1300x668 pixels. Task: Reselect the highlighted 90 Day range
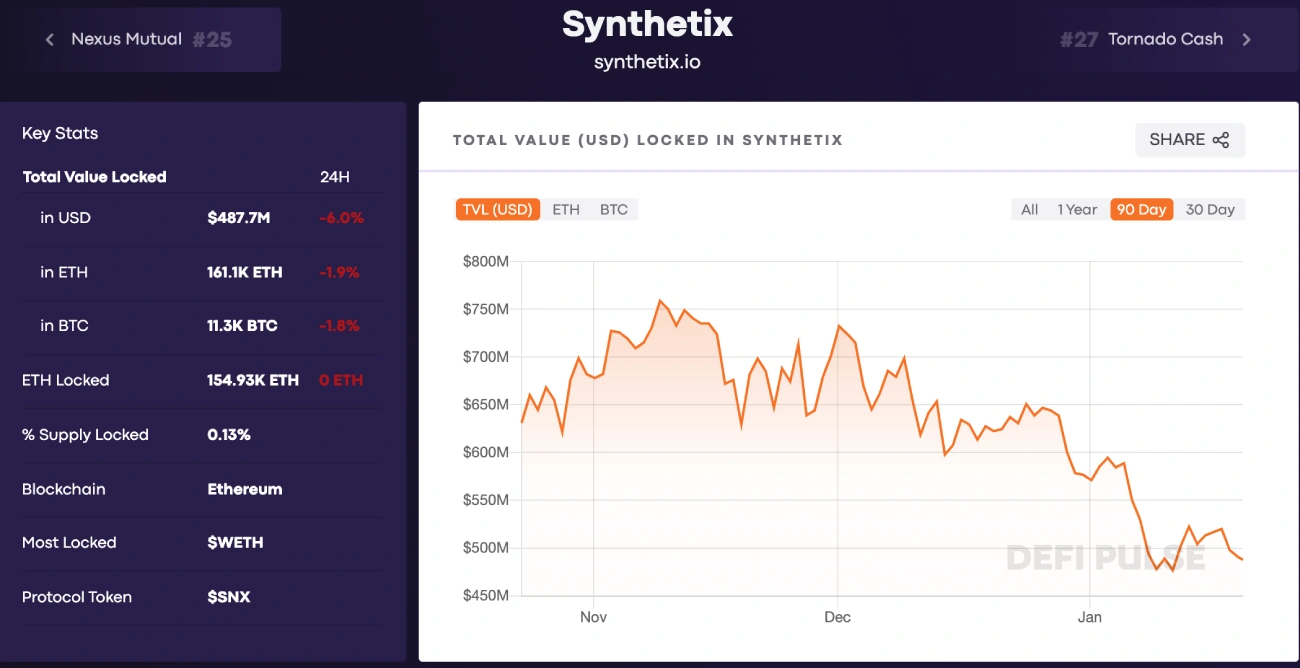pos(1141,209)
